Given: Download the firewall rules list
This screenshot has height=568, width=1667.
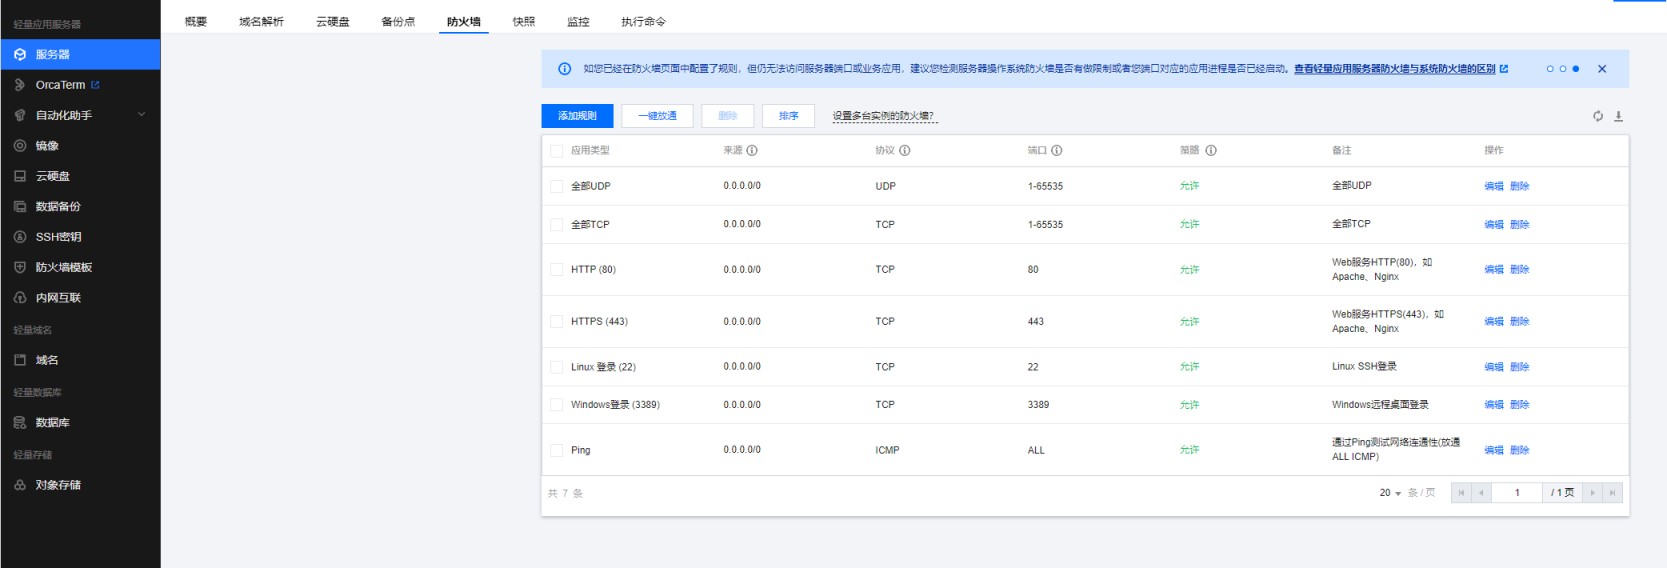Looking at the screenshot, I should point(1618,116).
